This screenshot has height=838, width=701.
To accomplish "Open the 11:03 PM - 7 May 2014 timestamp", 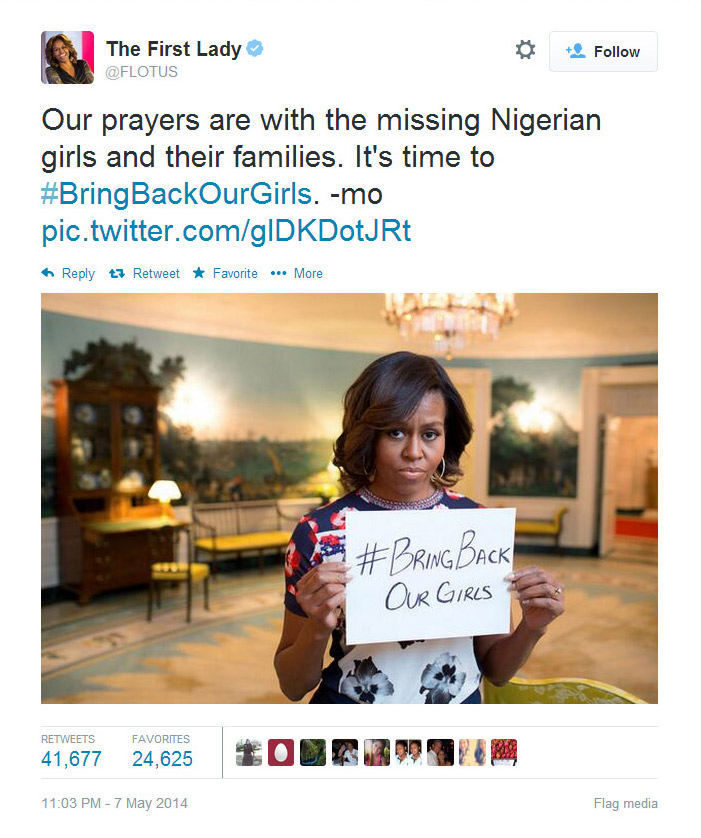I will pyautogui.click(x=114, y=803).
